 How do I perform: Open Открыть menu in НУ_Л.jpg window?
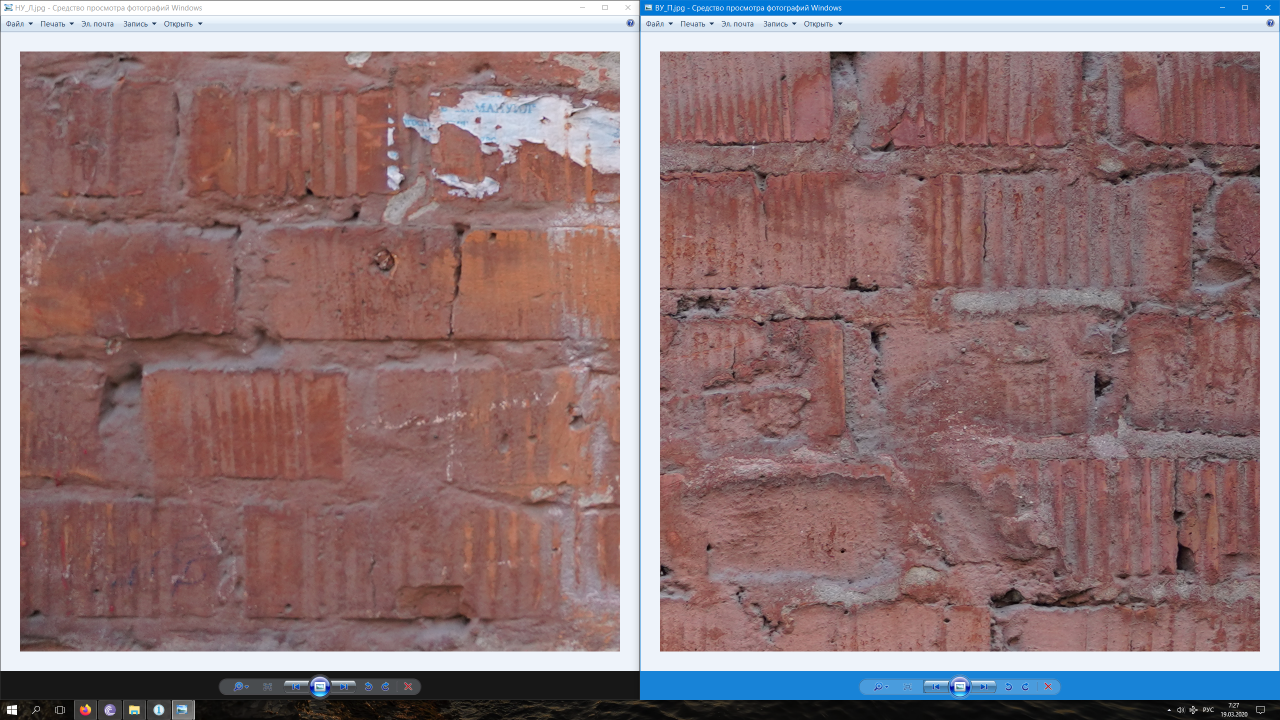click(183, 23)
